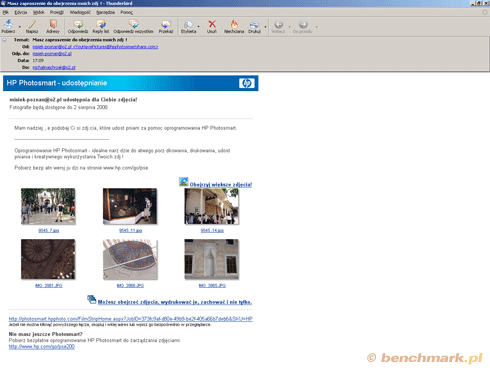The width and height of the screenshot is (490, 370).
Task: Click 'Możesz obejrzeć zdjęcia, wydrukować je' link
Action: click(175, 302)
